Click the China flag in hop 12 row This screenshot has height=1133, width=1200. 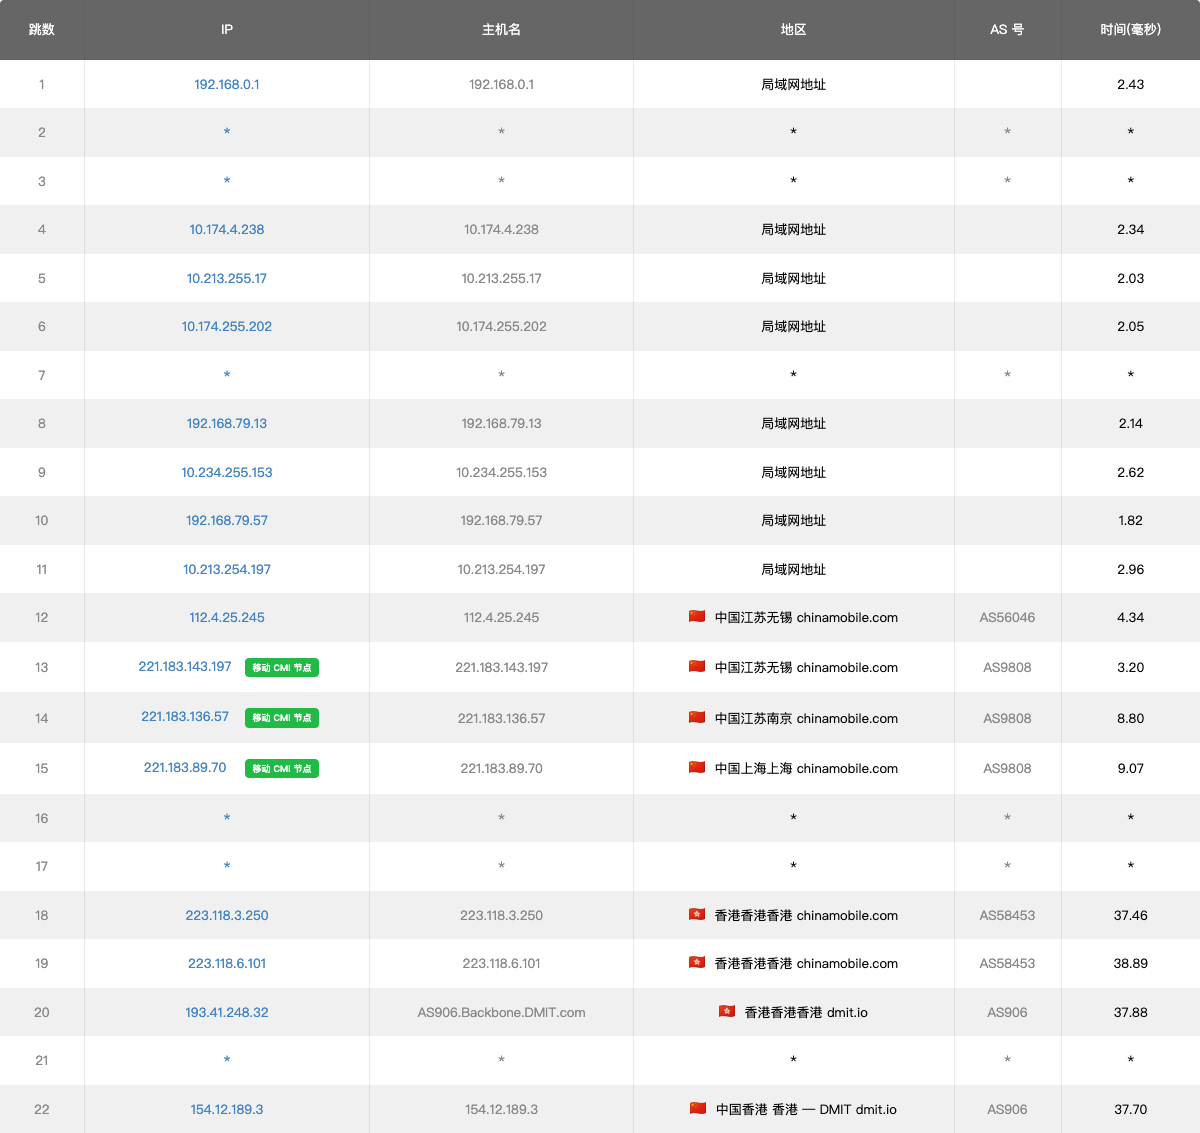coord(697,616)
